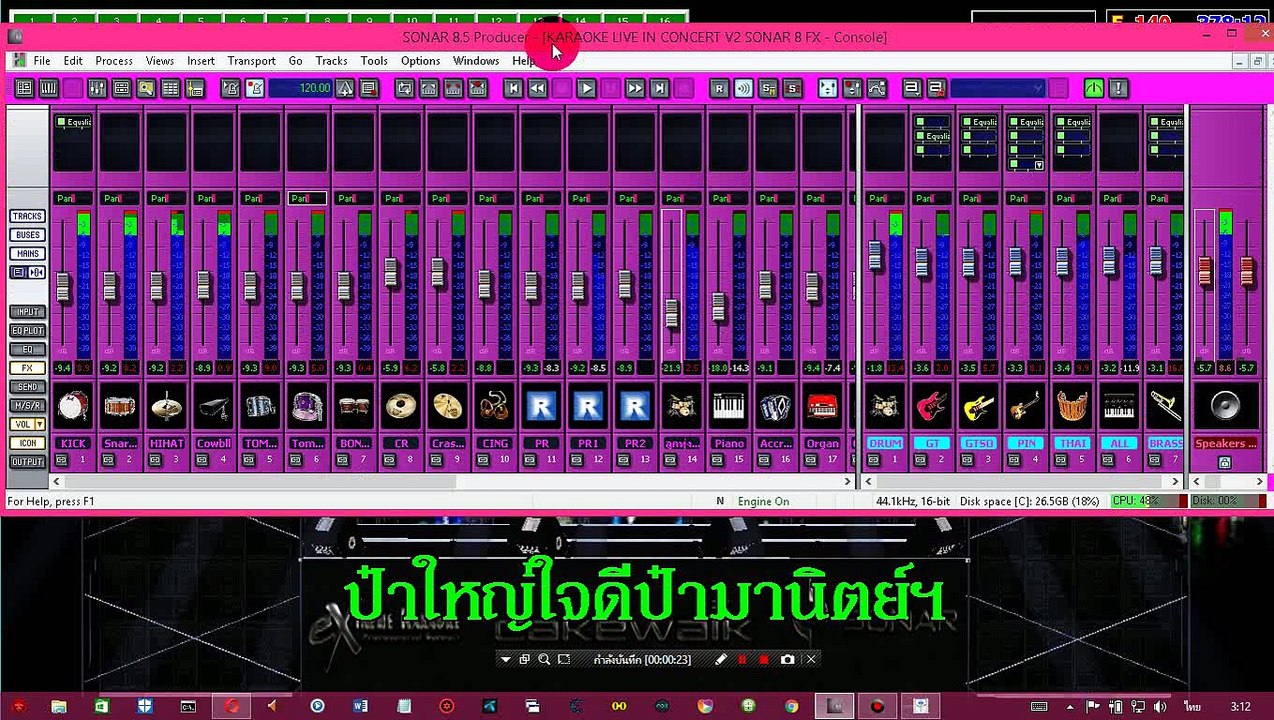
Task: Open the VOL module dropdown
Action: 40,424
